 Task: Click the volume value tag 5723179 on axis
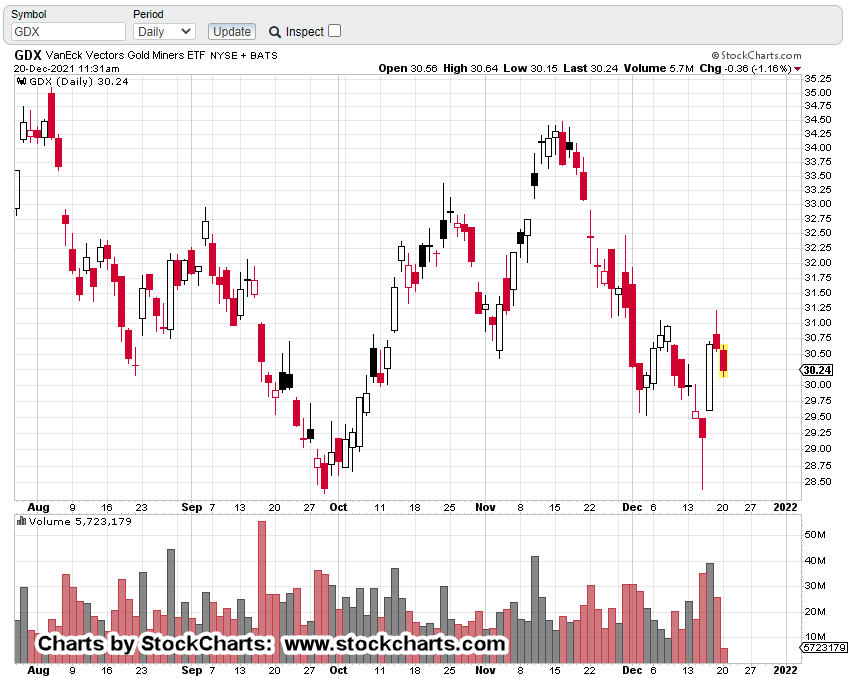[x=823, y=648]
